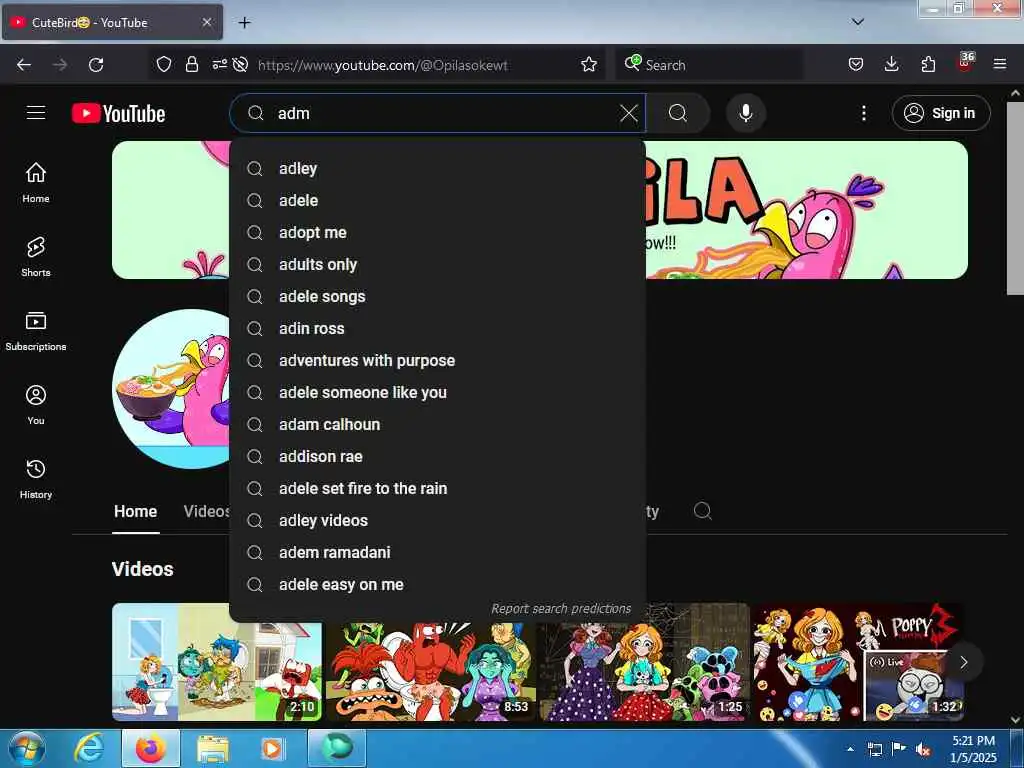Open Subscriptions in the left sidebar

pyautogui.click(x=36, y=331)
